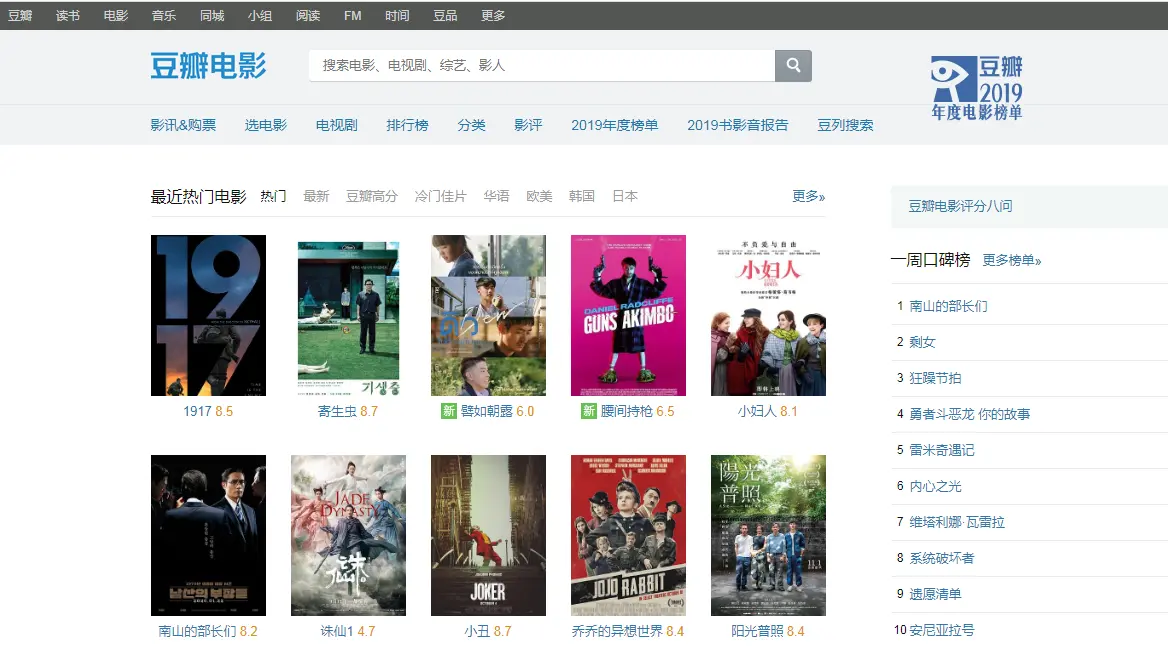Screen dimensions: 1168x647
Task: Switch to the 豆瓣高分 filter tab
Action: click(372, 197)
